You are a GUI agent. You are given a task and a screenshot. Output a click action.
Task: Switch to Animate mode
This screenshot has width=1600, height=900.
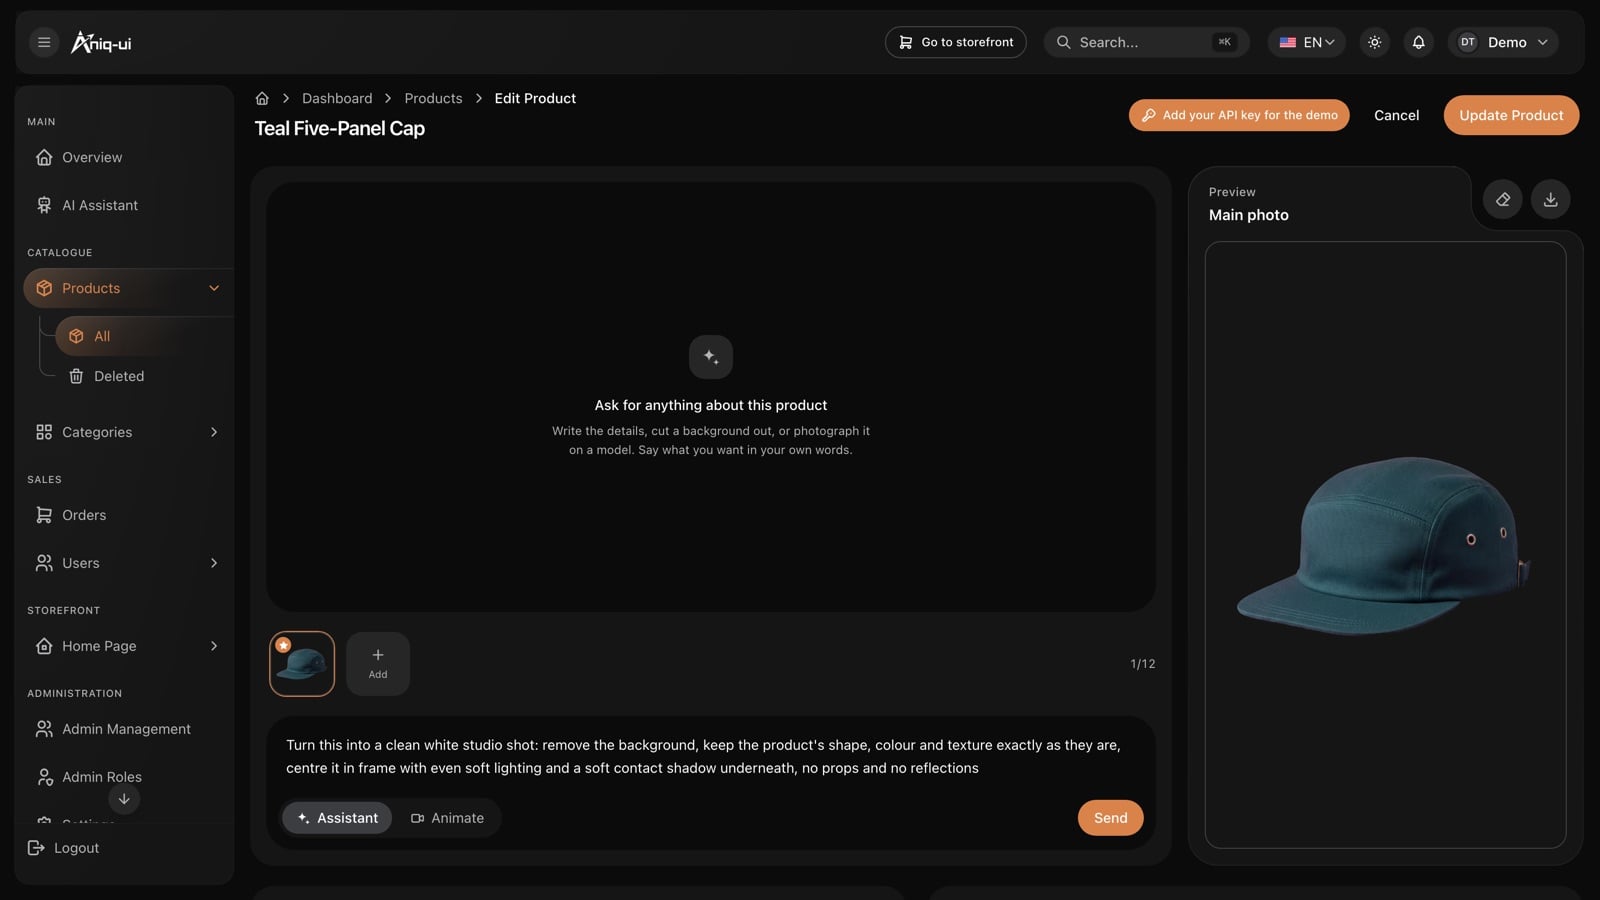point(447,818)
